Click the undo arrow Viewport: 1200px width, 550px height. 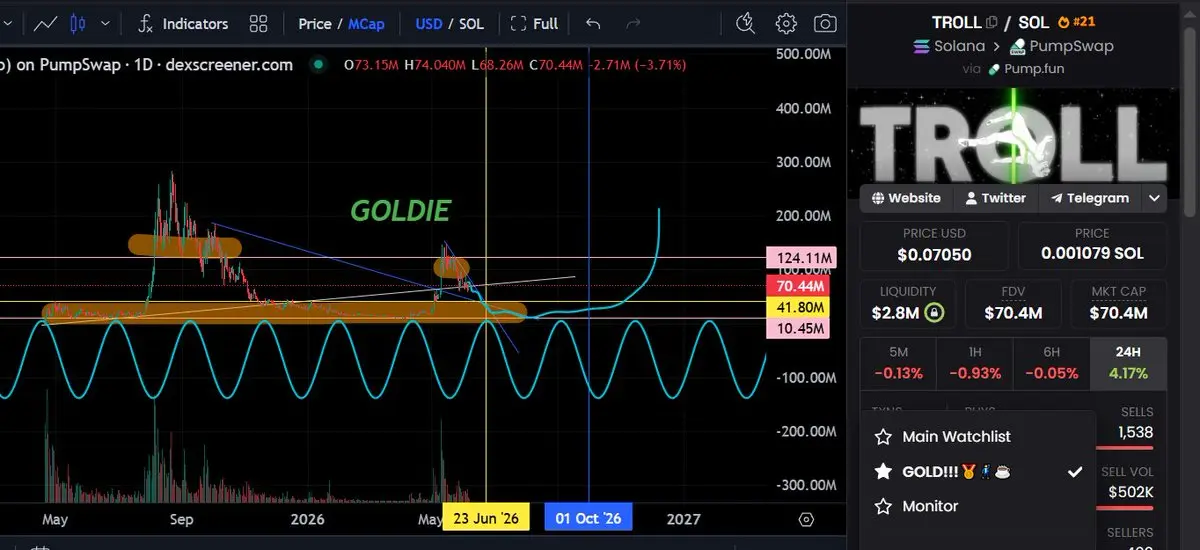(594, 23)
